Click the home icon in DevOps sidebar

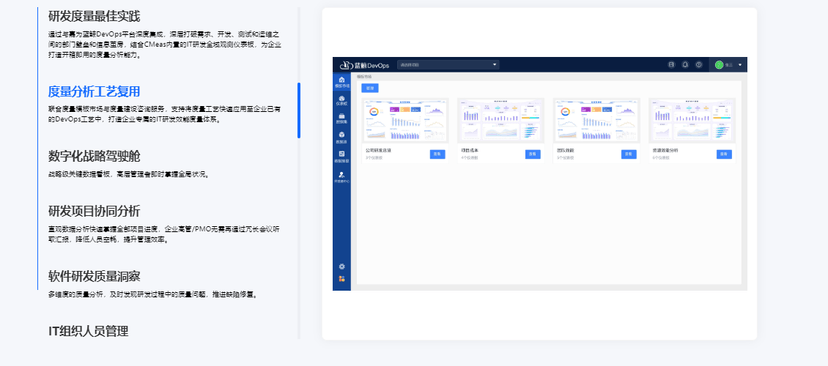341,80
